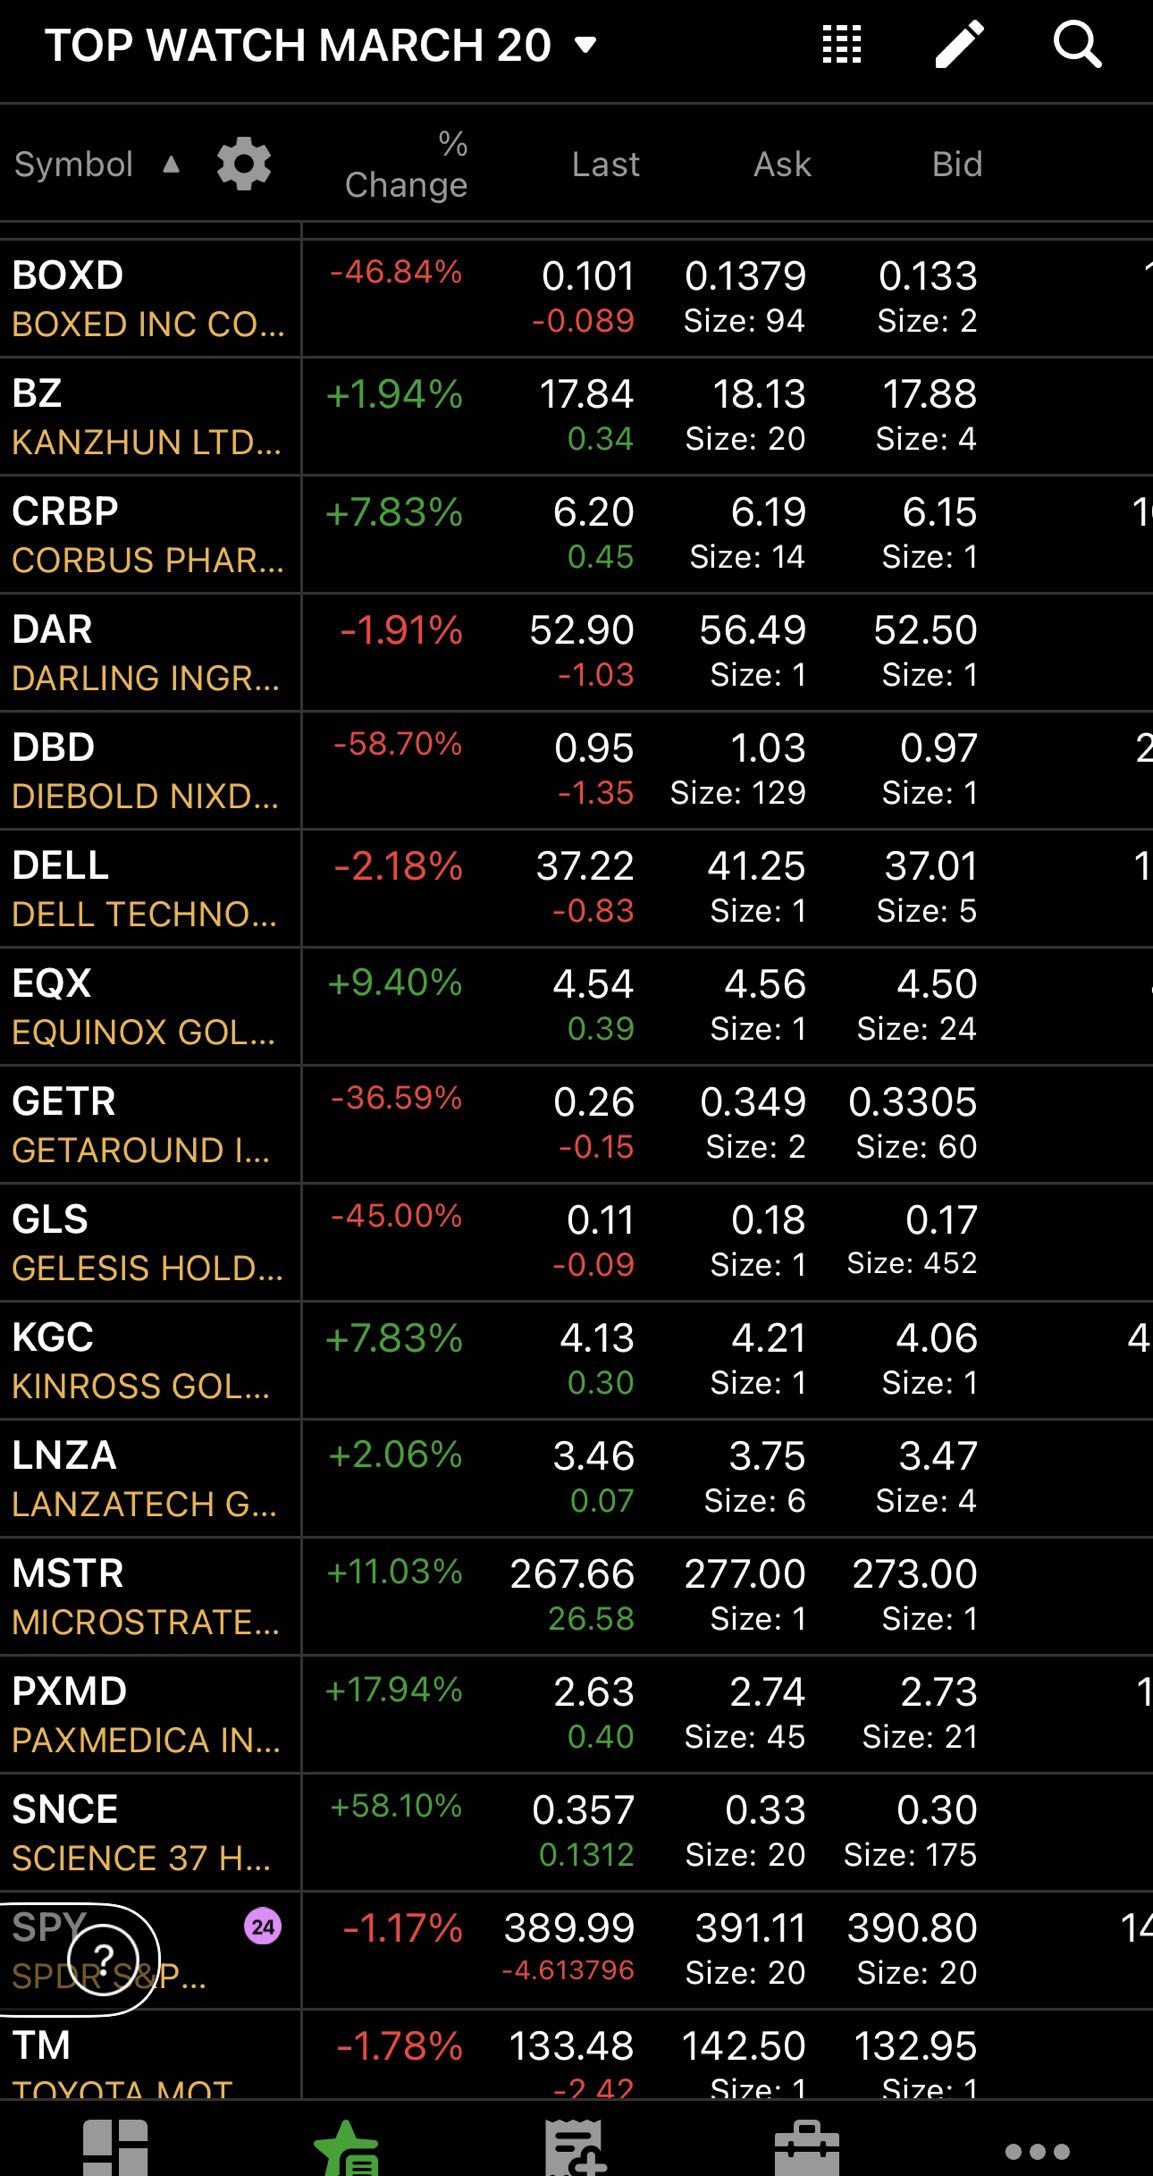This screenshot has height=2176, width=1153.
Task: Open the three-dots more menu
Action: 1037,2150
